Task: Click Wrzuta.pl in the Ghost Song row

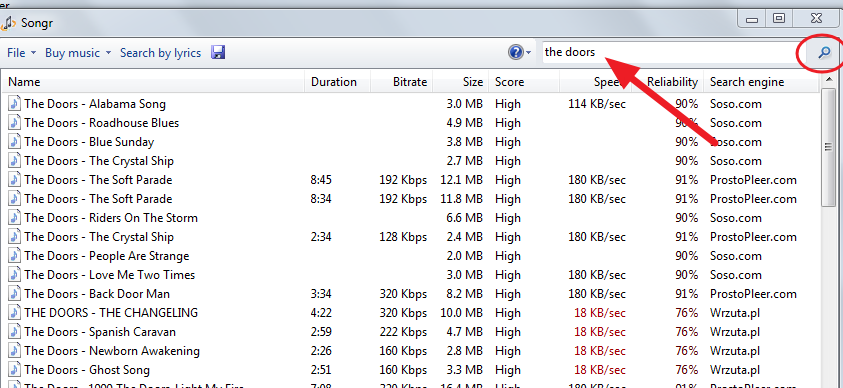Action: (x=734, y=370)
